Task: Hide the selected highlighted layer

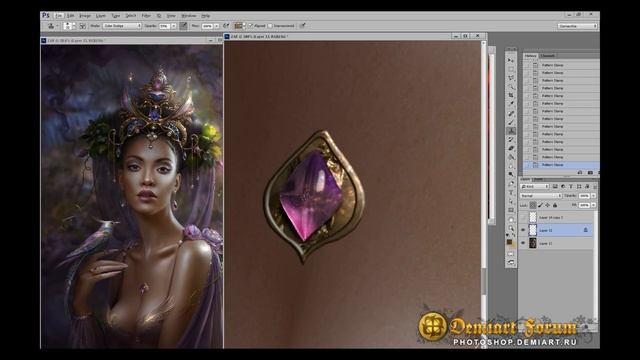Action: click(523, 230)
